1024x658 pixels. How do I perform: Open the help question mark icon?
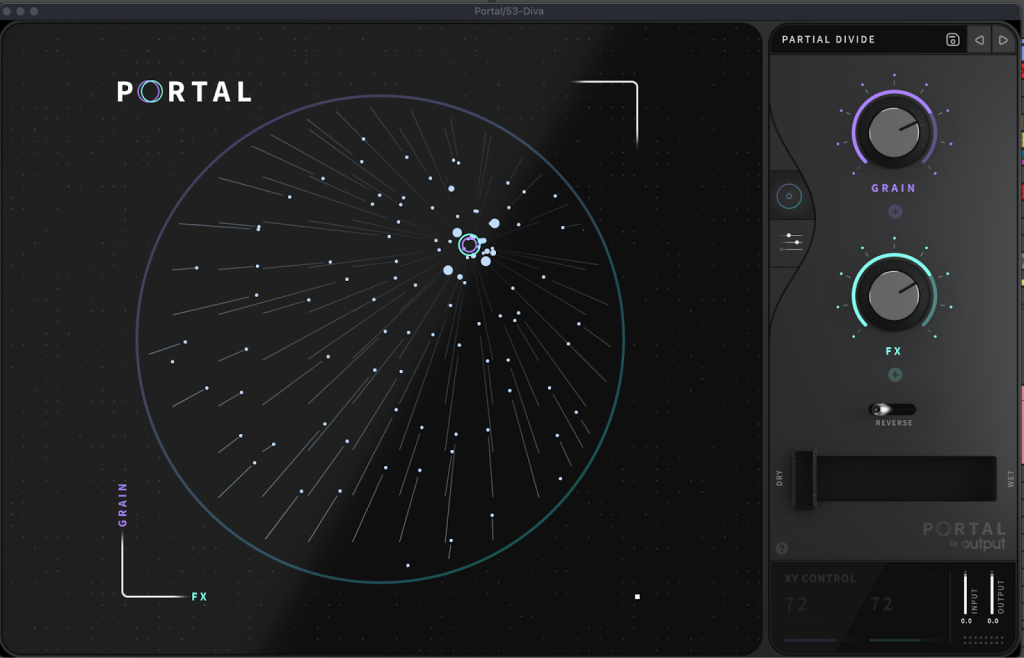pyautogui.click(x=781, y=548)
